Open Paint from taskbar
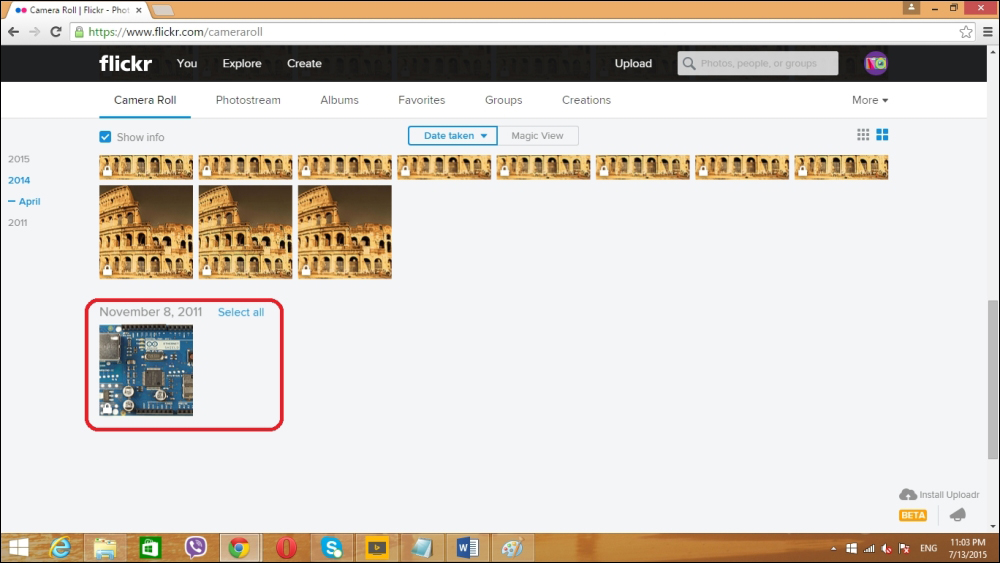1000x563 pixels. tap(512, 548)
